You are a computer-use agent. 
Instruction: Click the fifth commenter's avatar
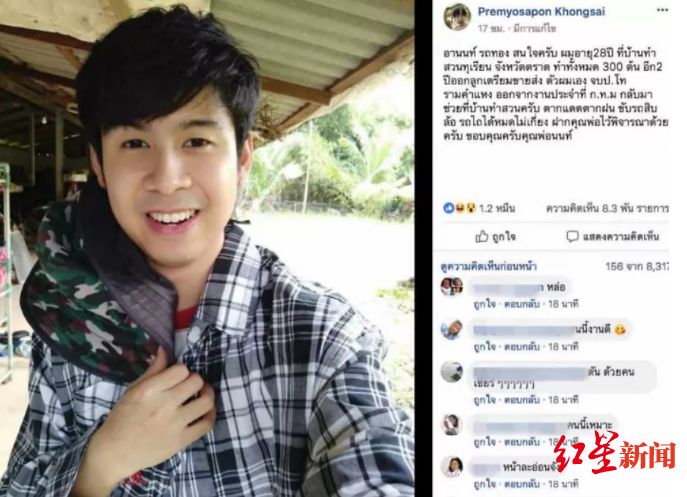click(x=452, y=467)
